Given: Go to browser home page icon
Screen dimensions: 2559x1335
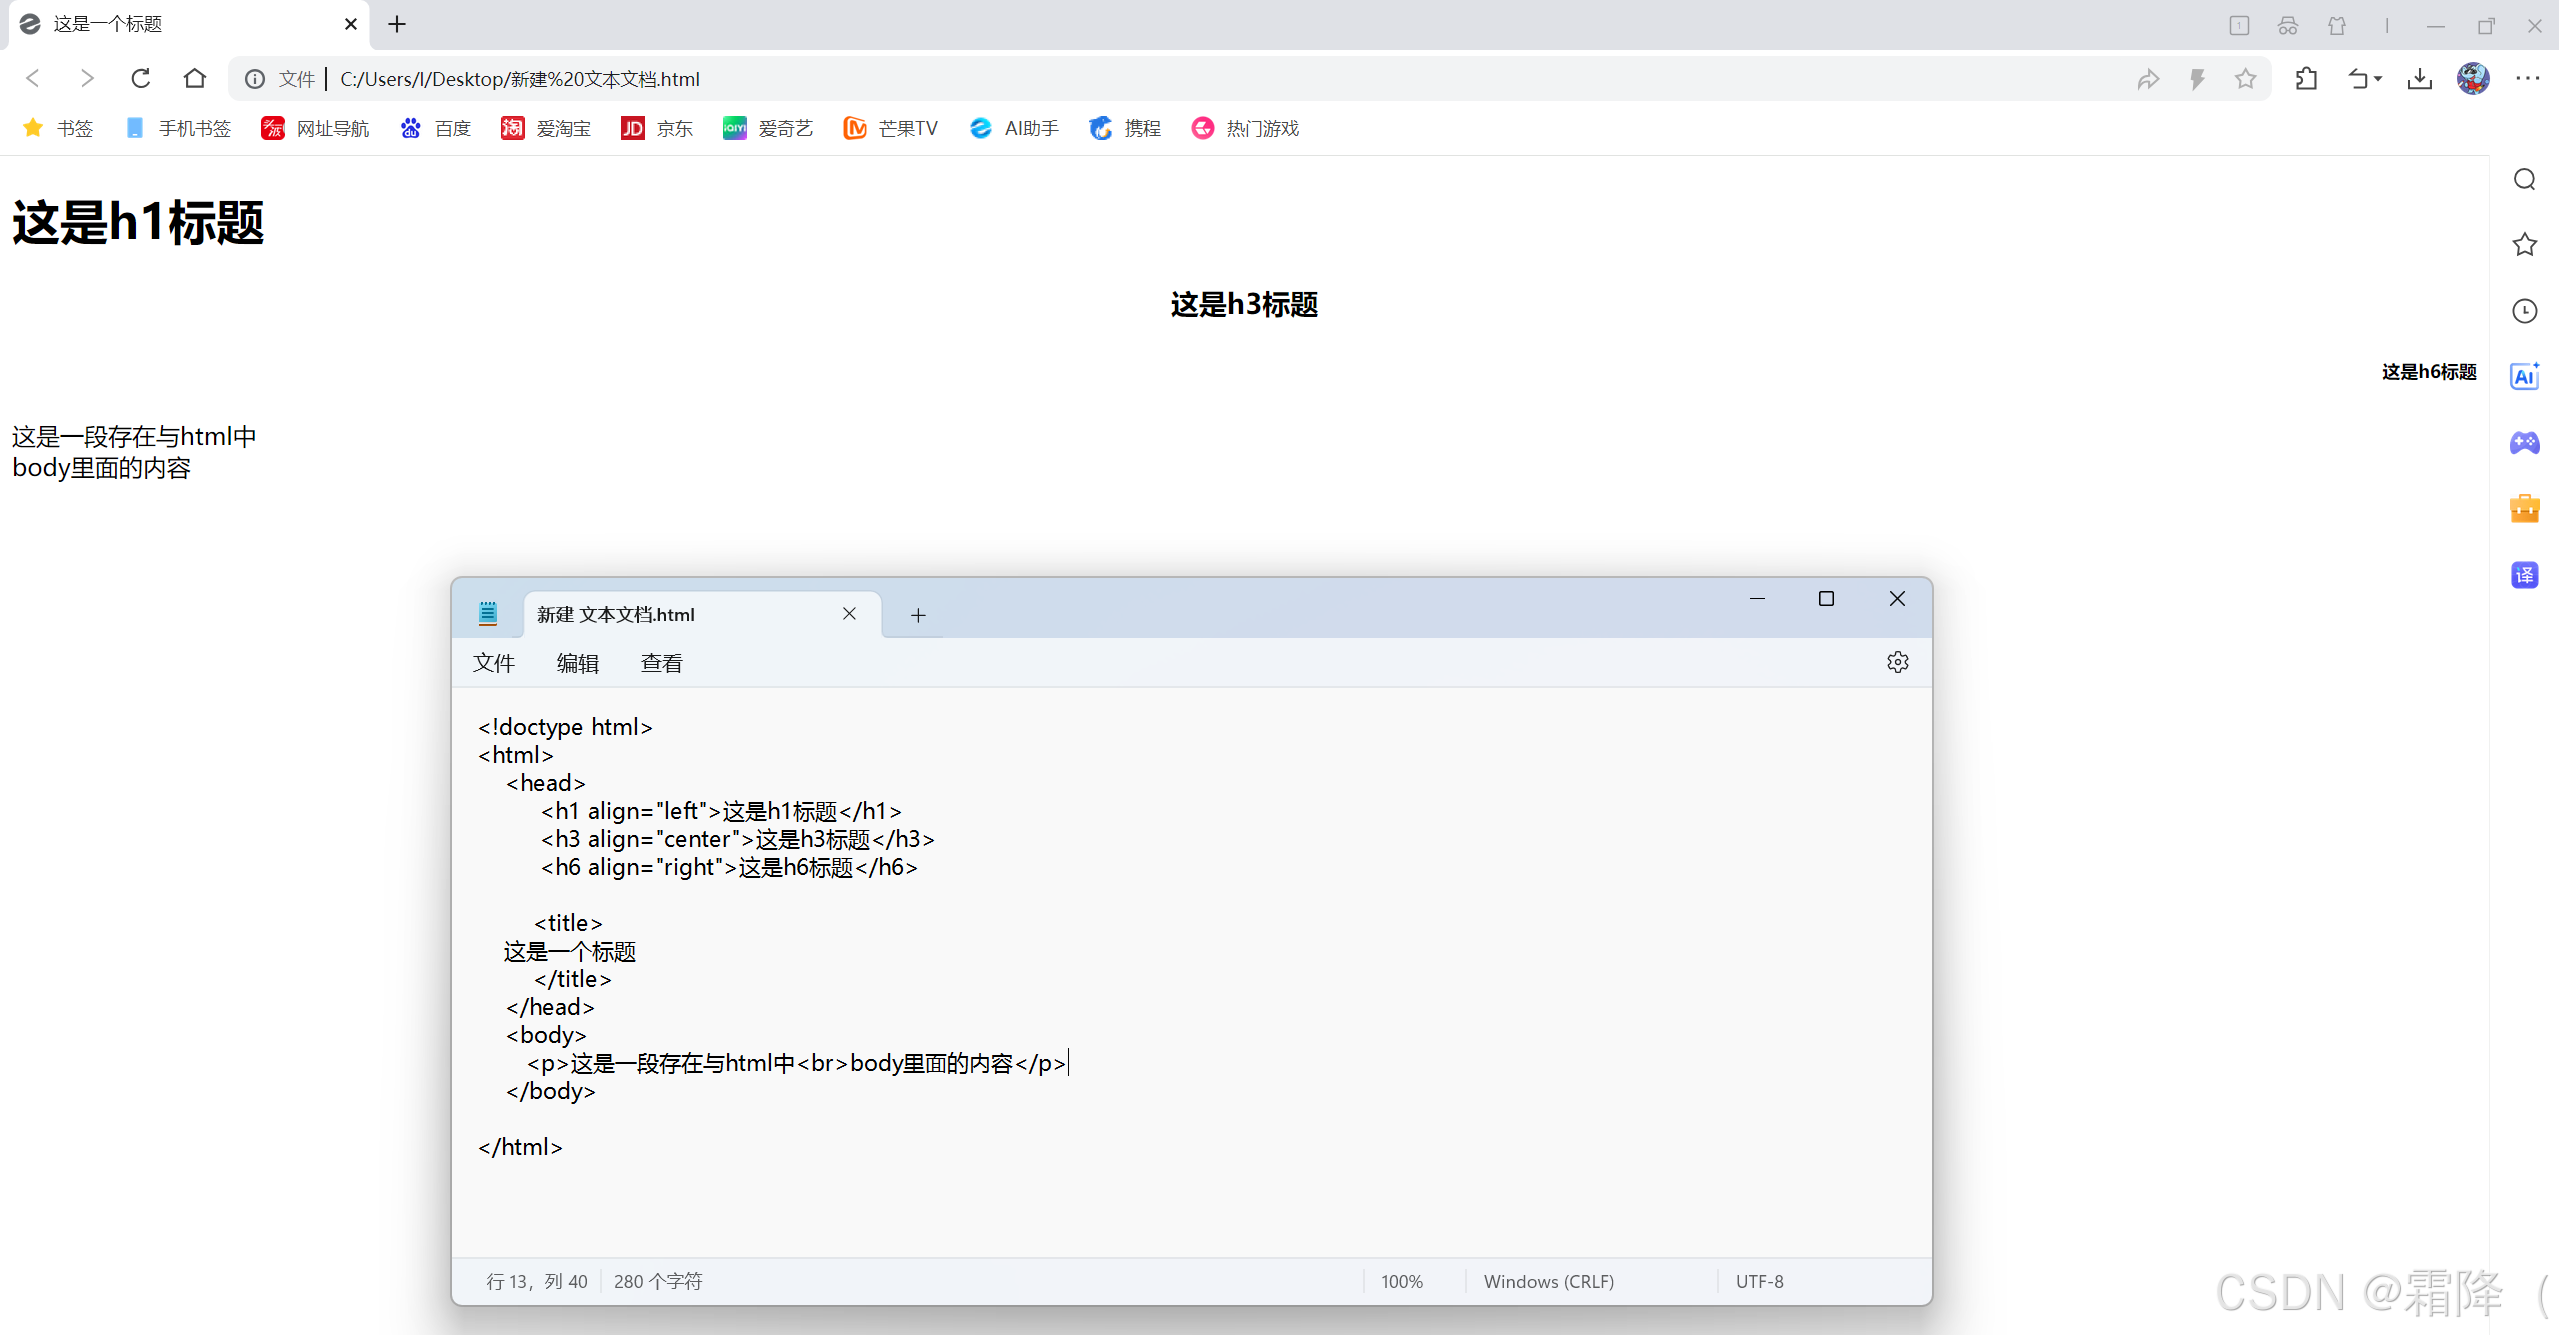Looking at the screenshot, I should pyautogui.click(x=195, y=78).
